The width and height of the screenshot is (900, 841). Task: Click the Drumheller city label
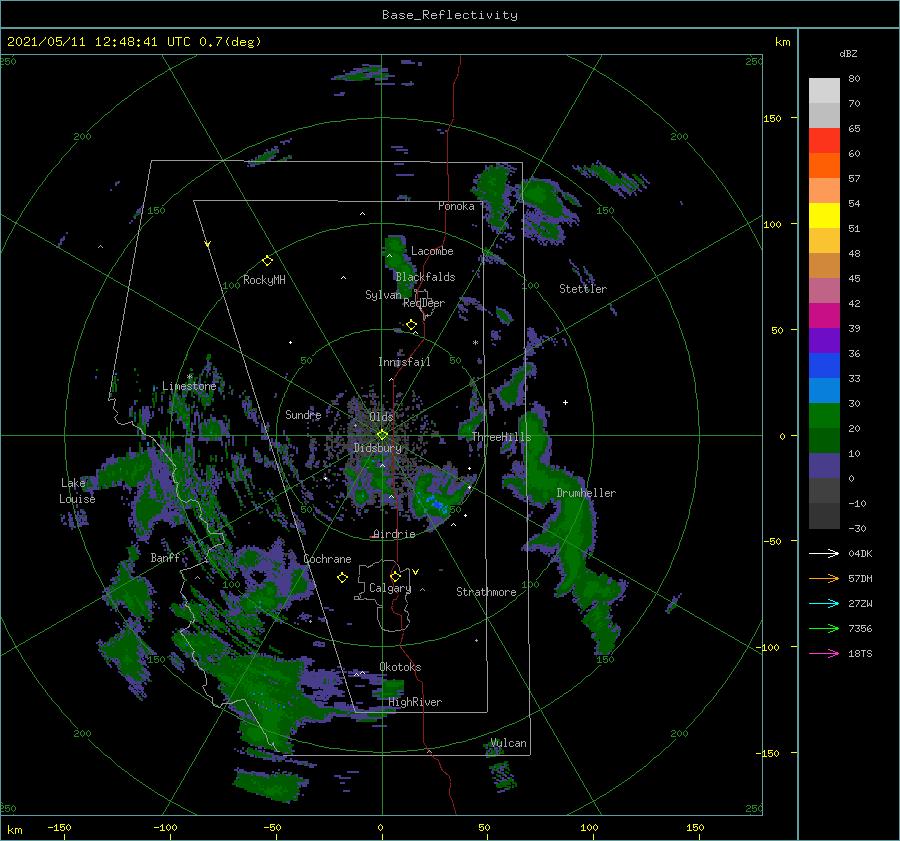coord(586,493)
